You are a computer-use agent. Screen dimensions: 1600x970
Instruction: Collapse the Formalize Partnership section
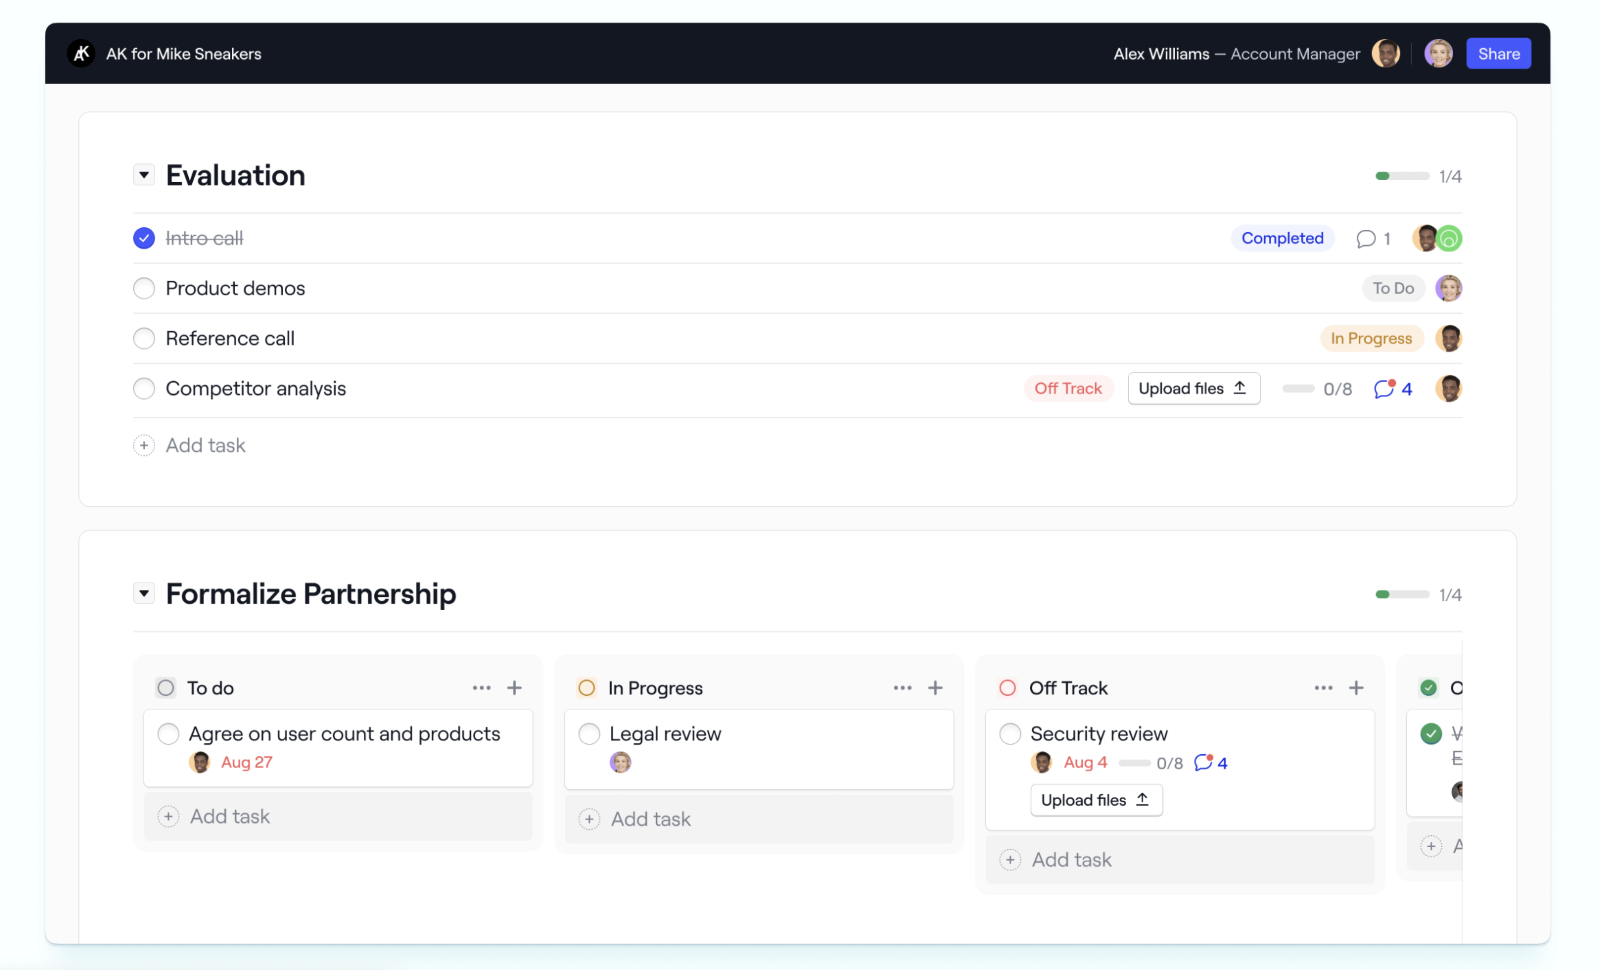pos(144,594)
